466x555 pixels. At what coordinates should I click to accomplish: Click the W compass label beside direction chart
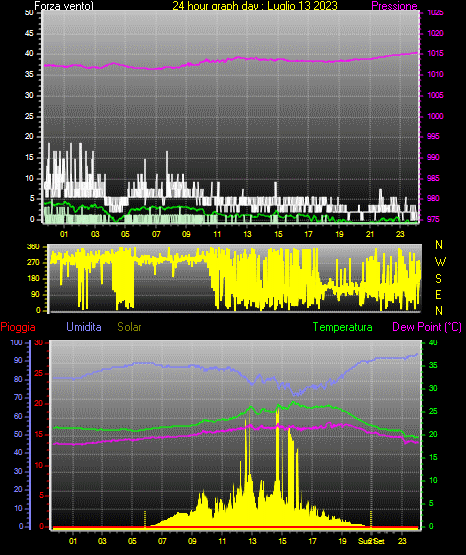[440, 262]
